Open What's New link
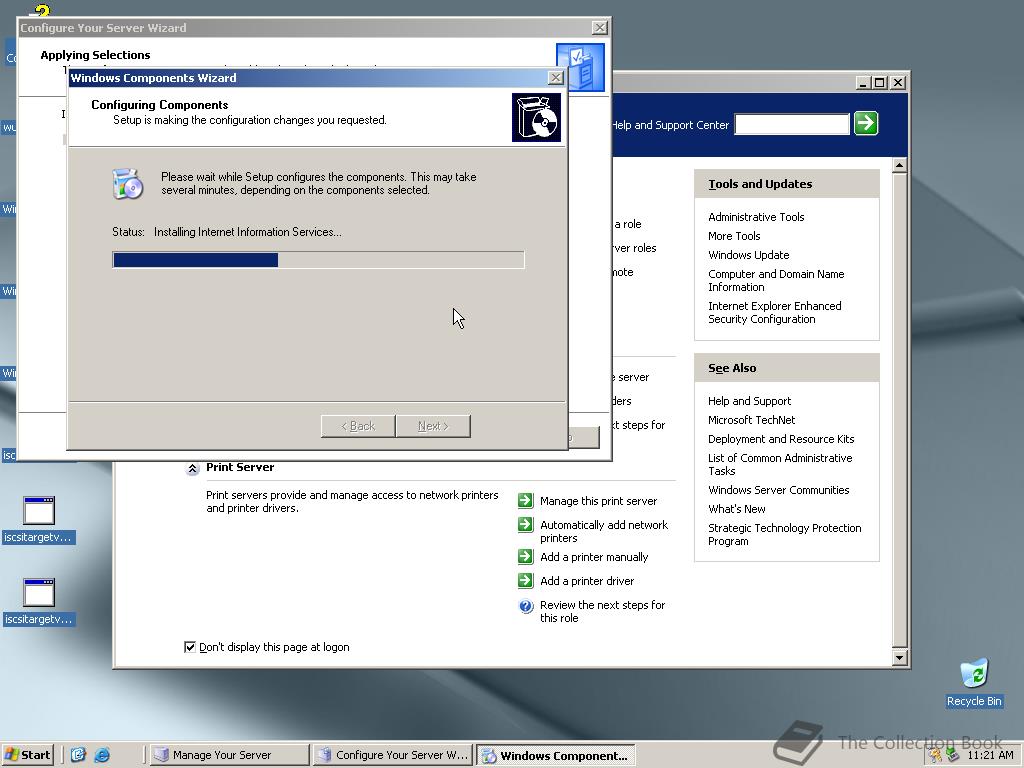The image size is (1024, 768). (737, 509)
